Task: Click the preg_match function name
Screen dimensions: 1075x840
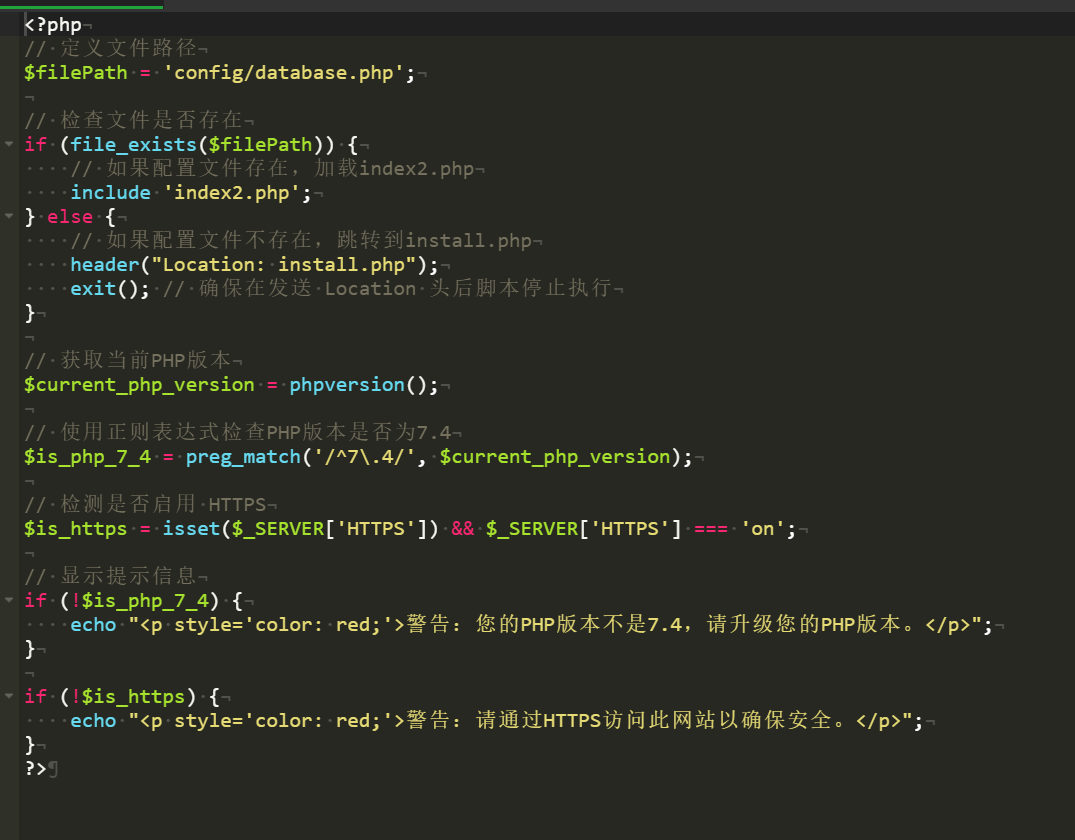Action: 243,457
